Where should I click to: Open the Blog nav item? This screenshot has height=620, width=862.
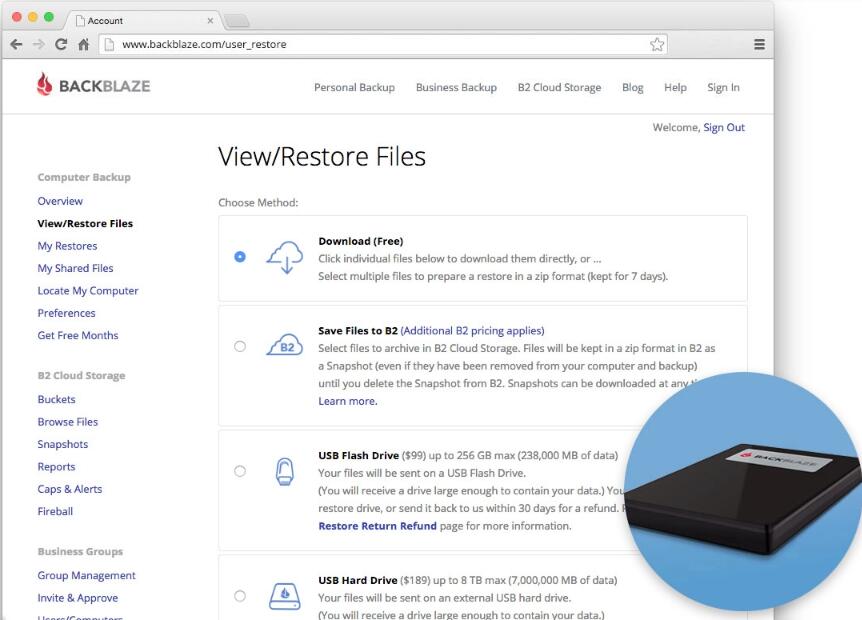633,87
